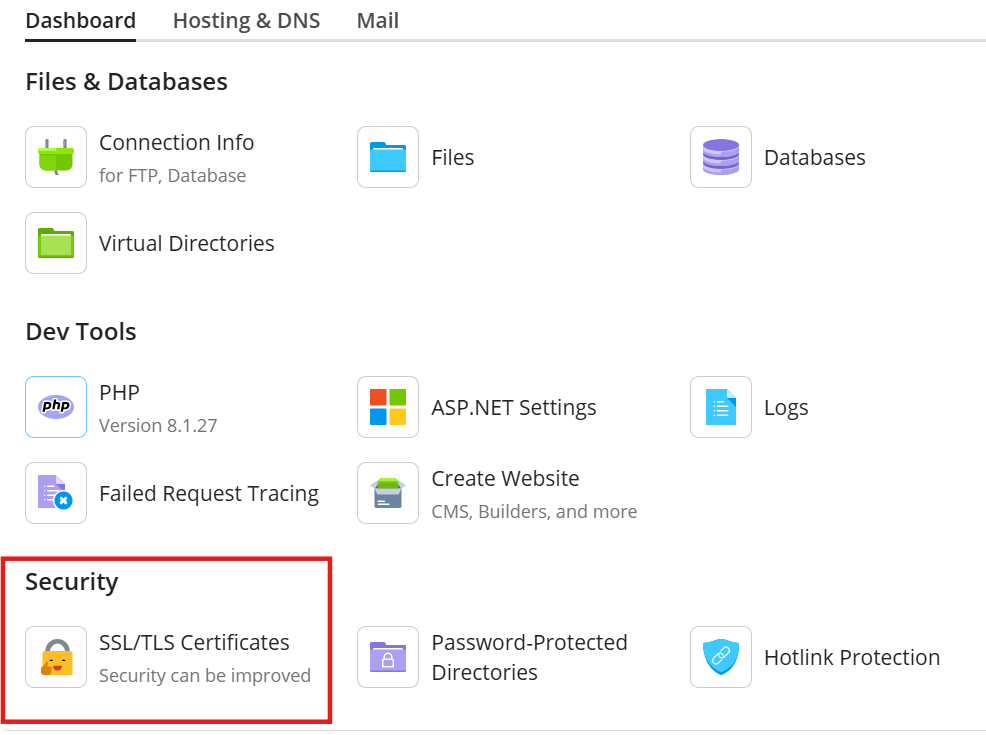Open the 'ASP.NET Settings' text link
Viewport: 986px width, 735px height.
[513, 407]
